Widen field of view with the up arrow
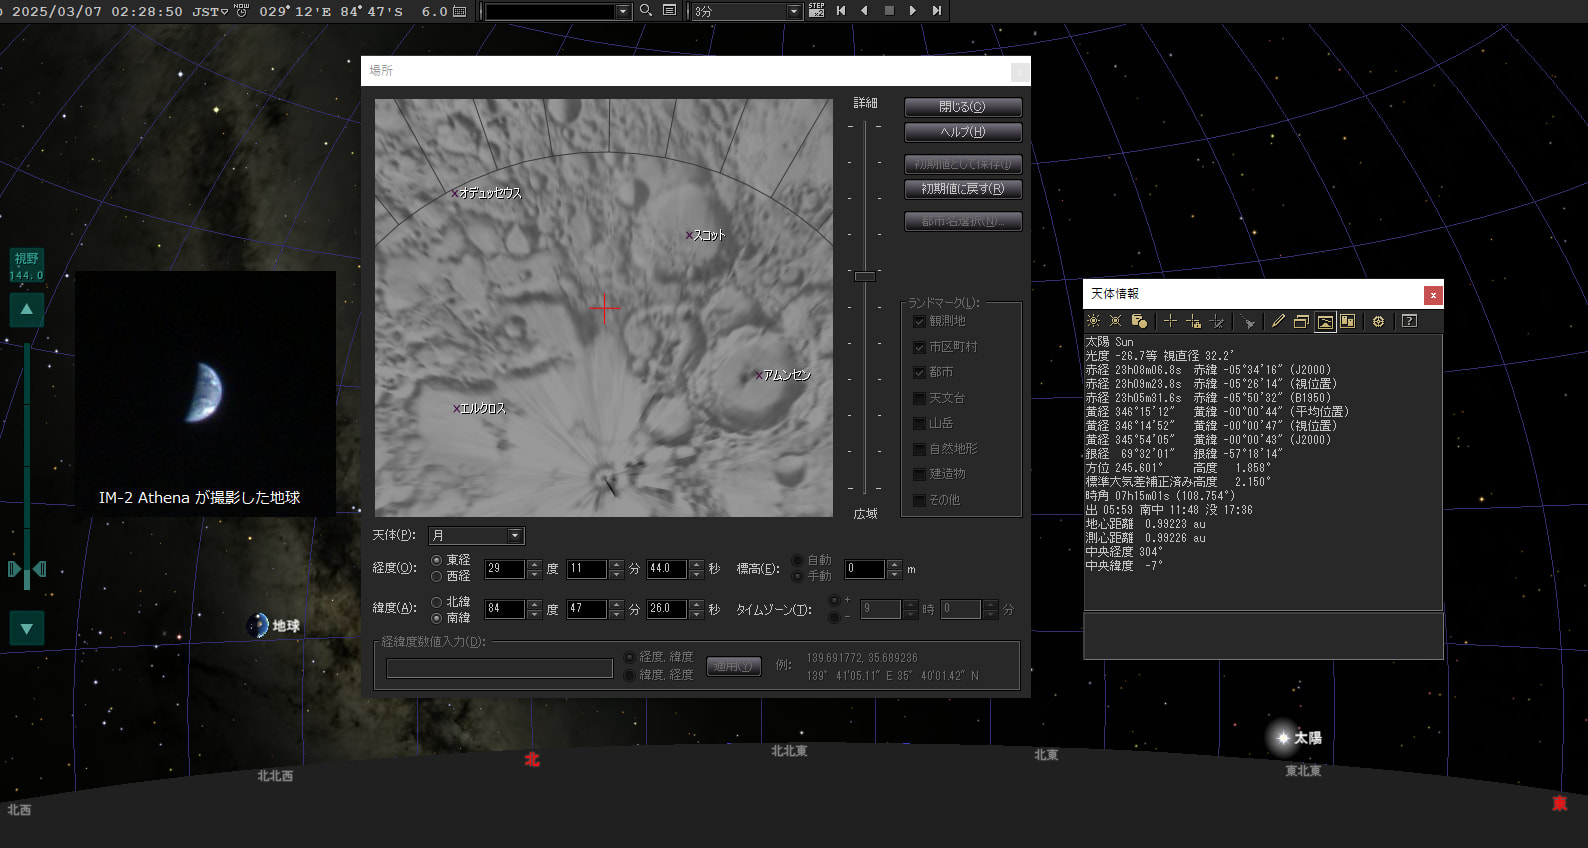 (27, 310)
